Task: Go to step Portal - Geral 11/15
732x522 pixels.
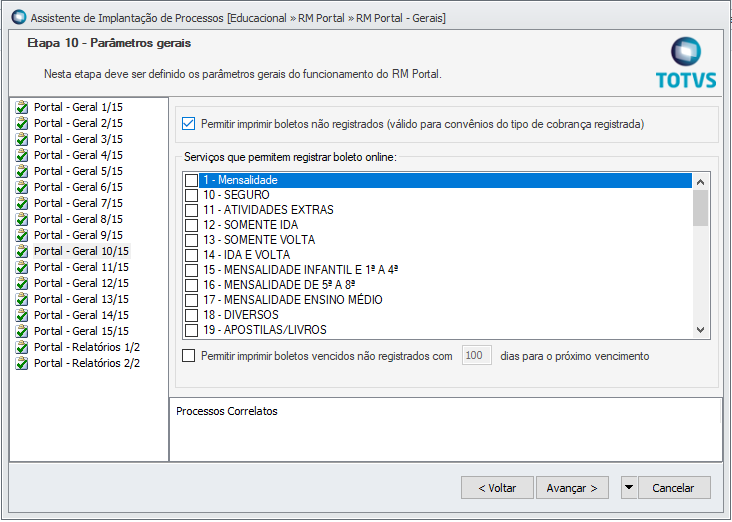Action: 81,267
